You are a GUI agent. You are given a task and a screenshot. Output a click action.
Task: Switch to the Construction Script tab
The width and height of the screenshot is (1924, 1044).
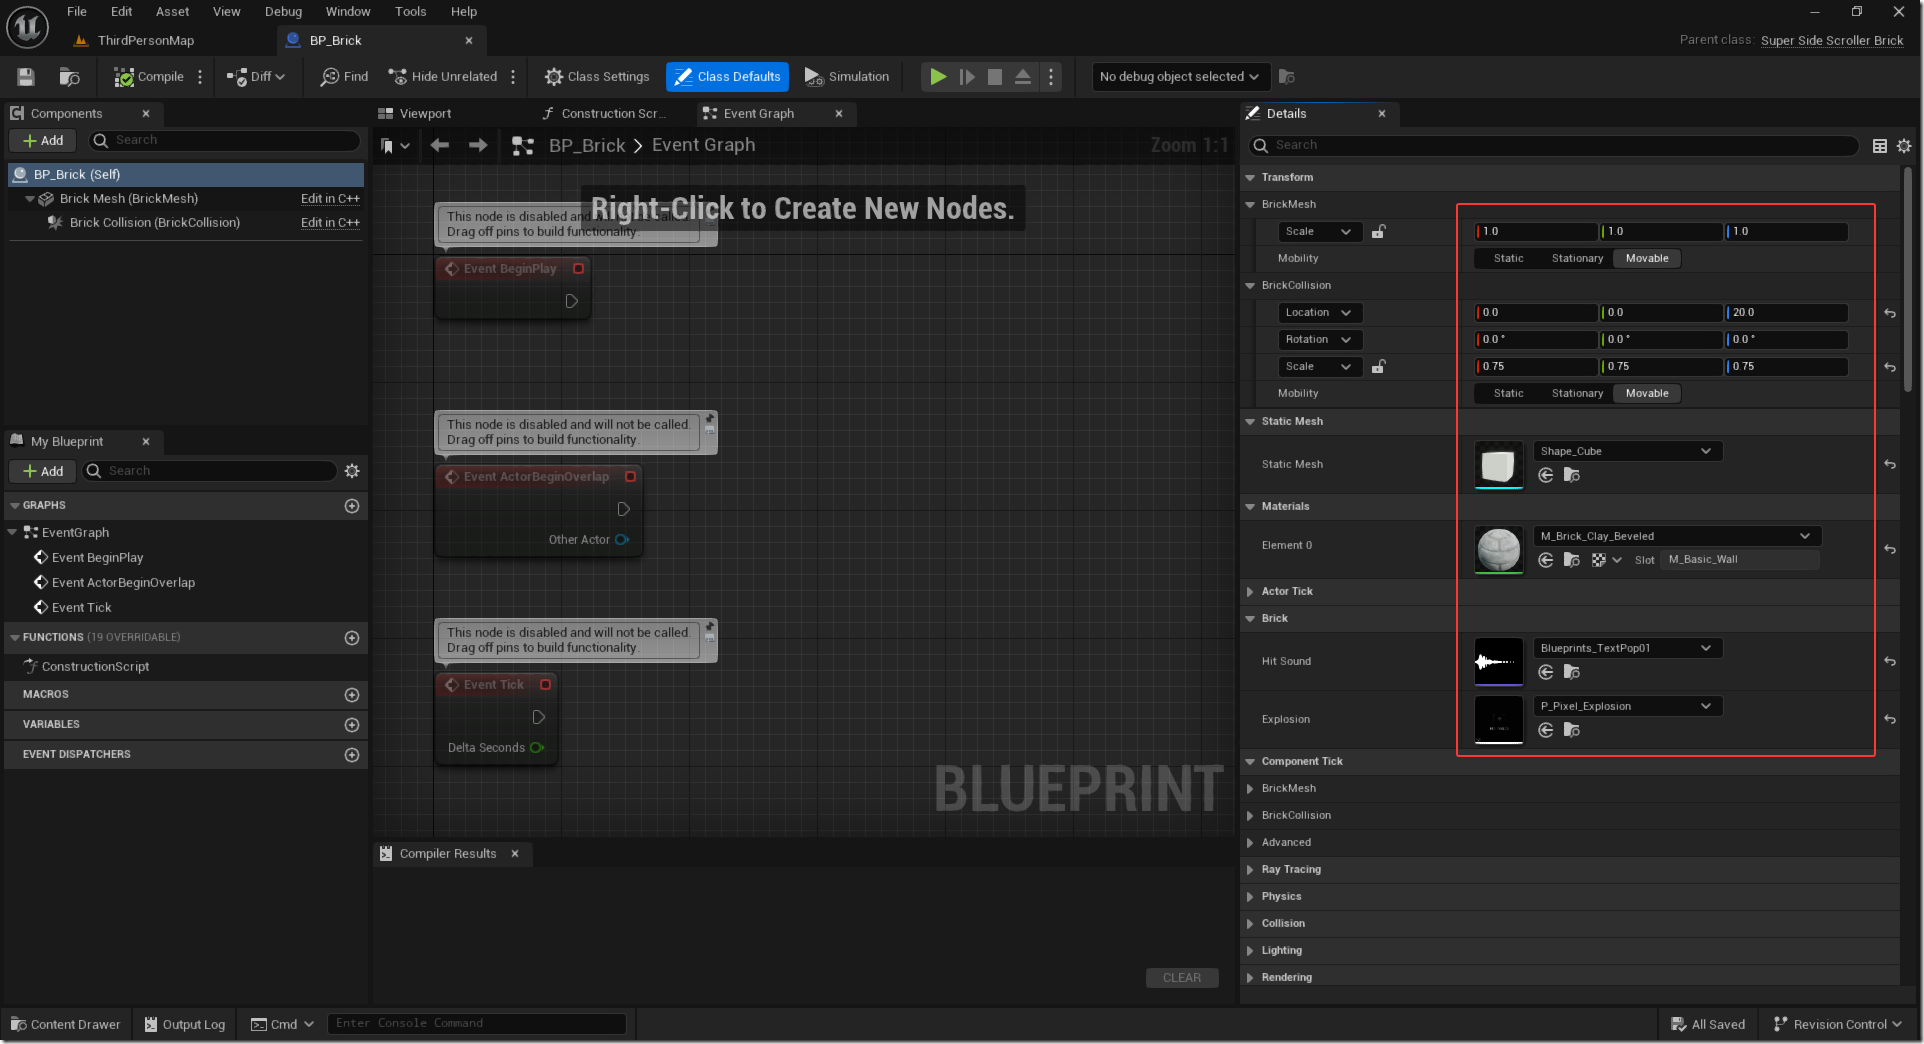[x=605, y=114]
